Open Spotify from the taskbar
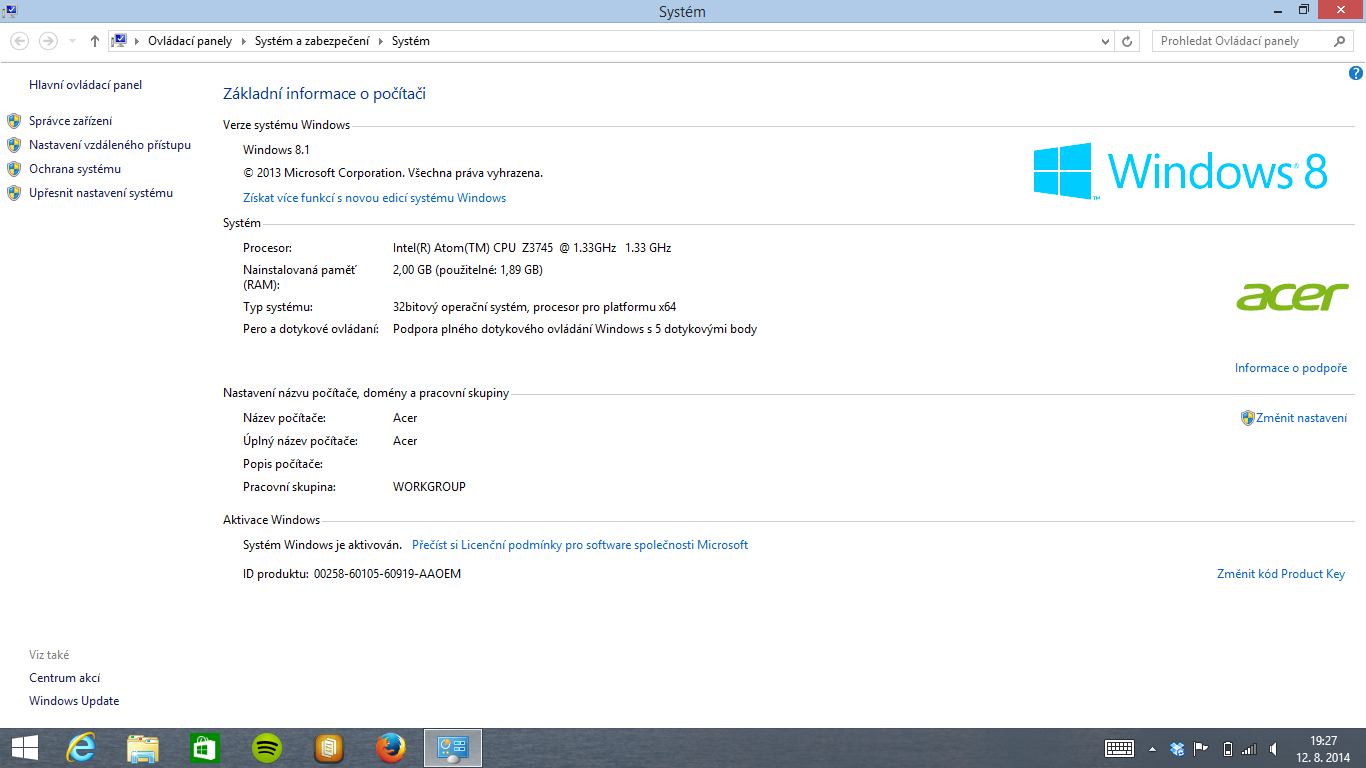Viewport: 1366px width, 768px height. tap(266, 747)
